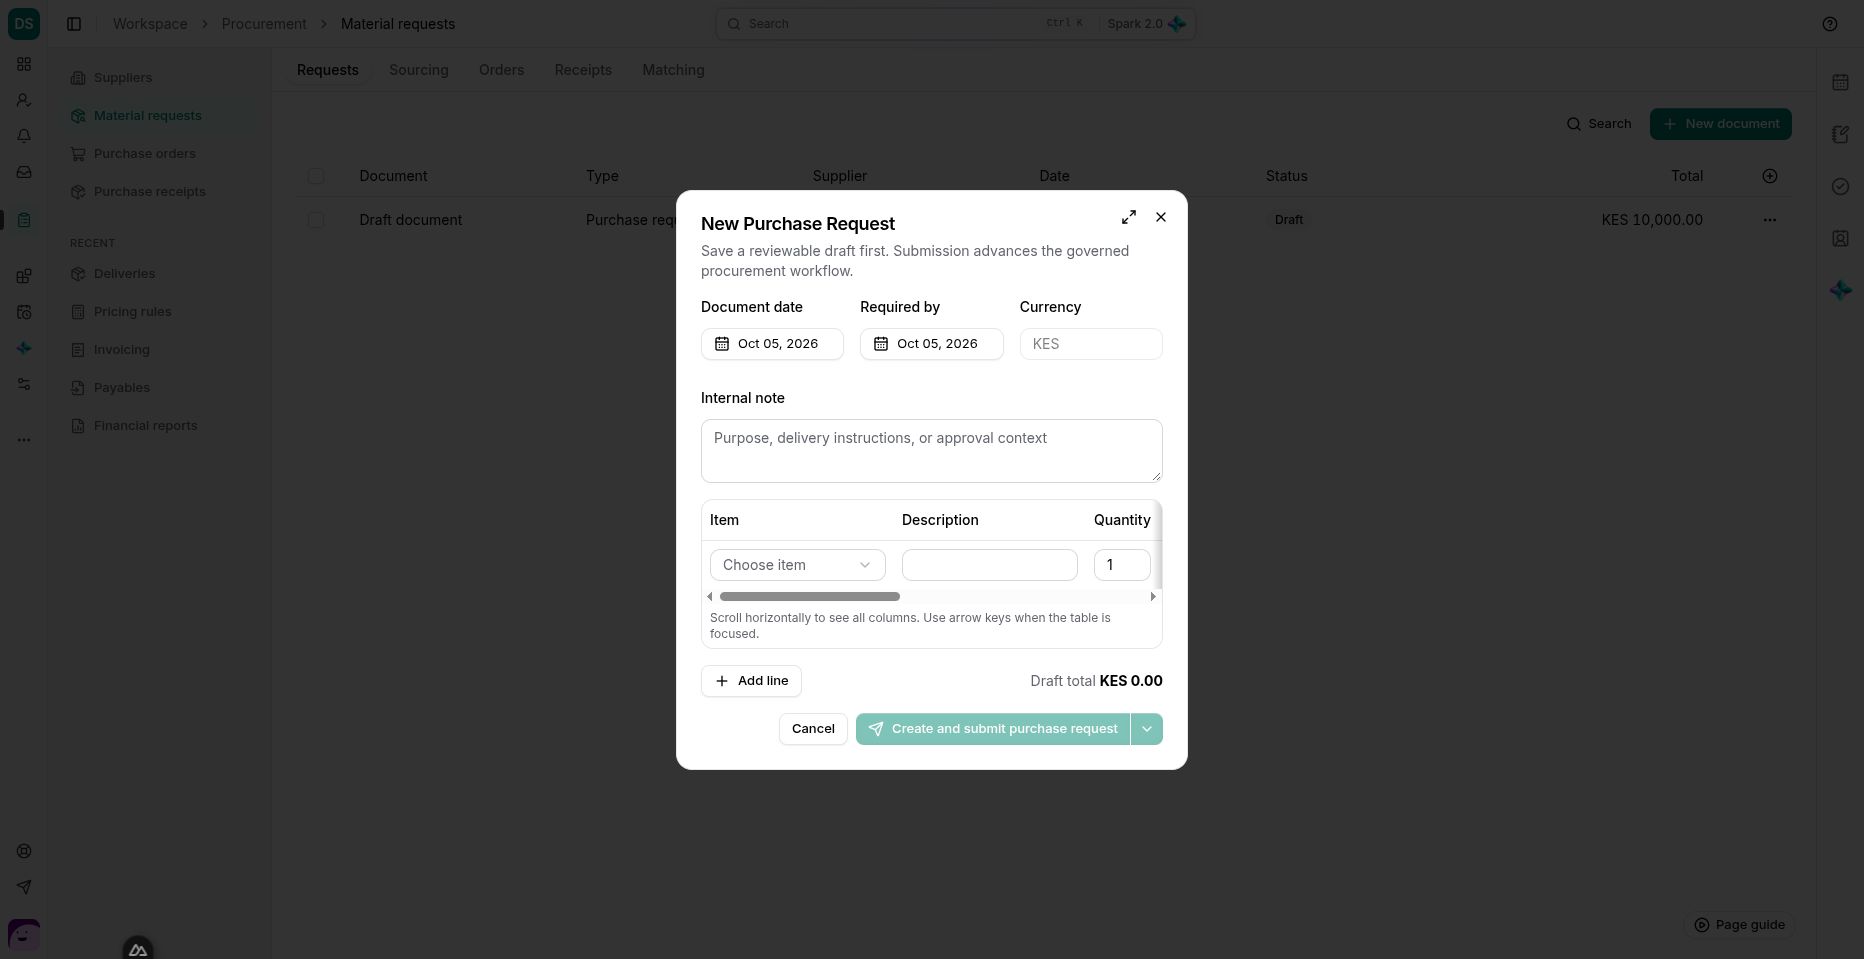Close the New Purchase Request dialog
This screenshot has height=959, width=1864.
[1161, 217]
